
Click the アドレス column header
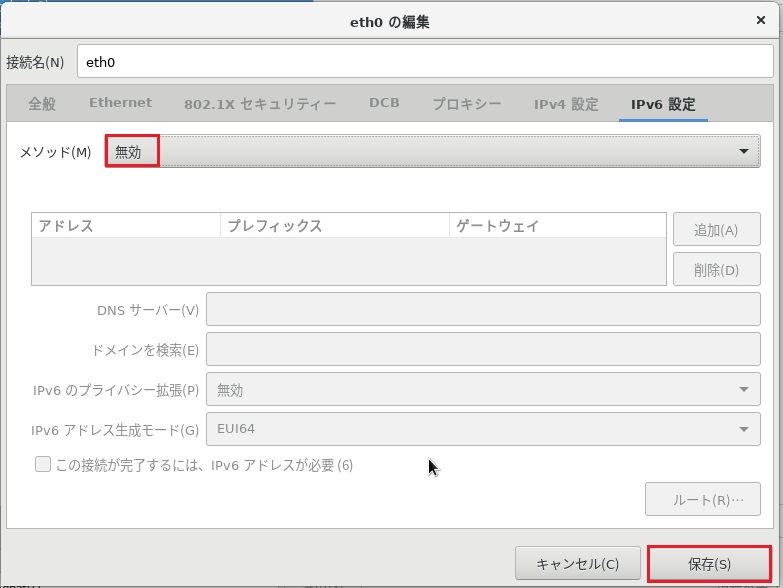(x=125, y=226)
